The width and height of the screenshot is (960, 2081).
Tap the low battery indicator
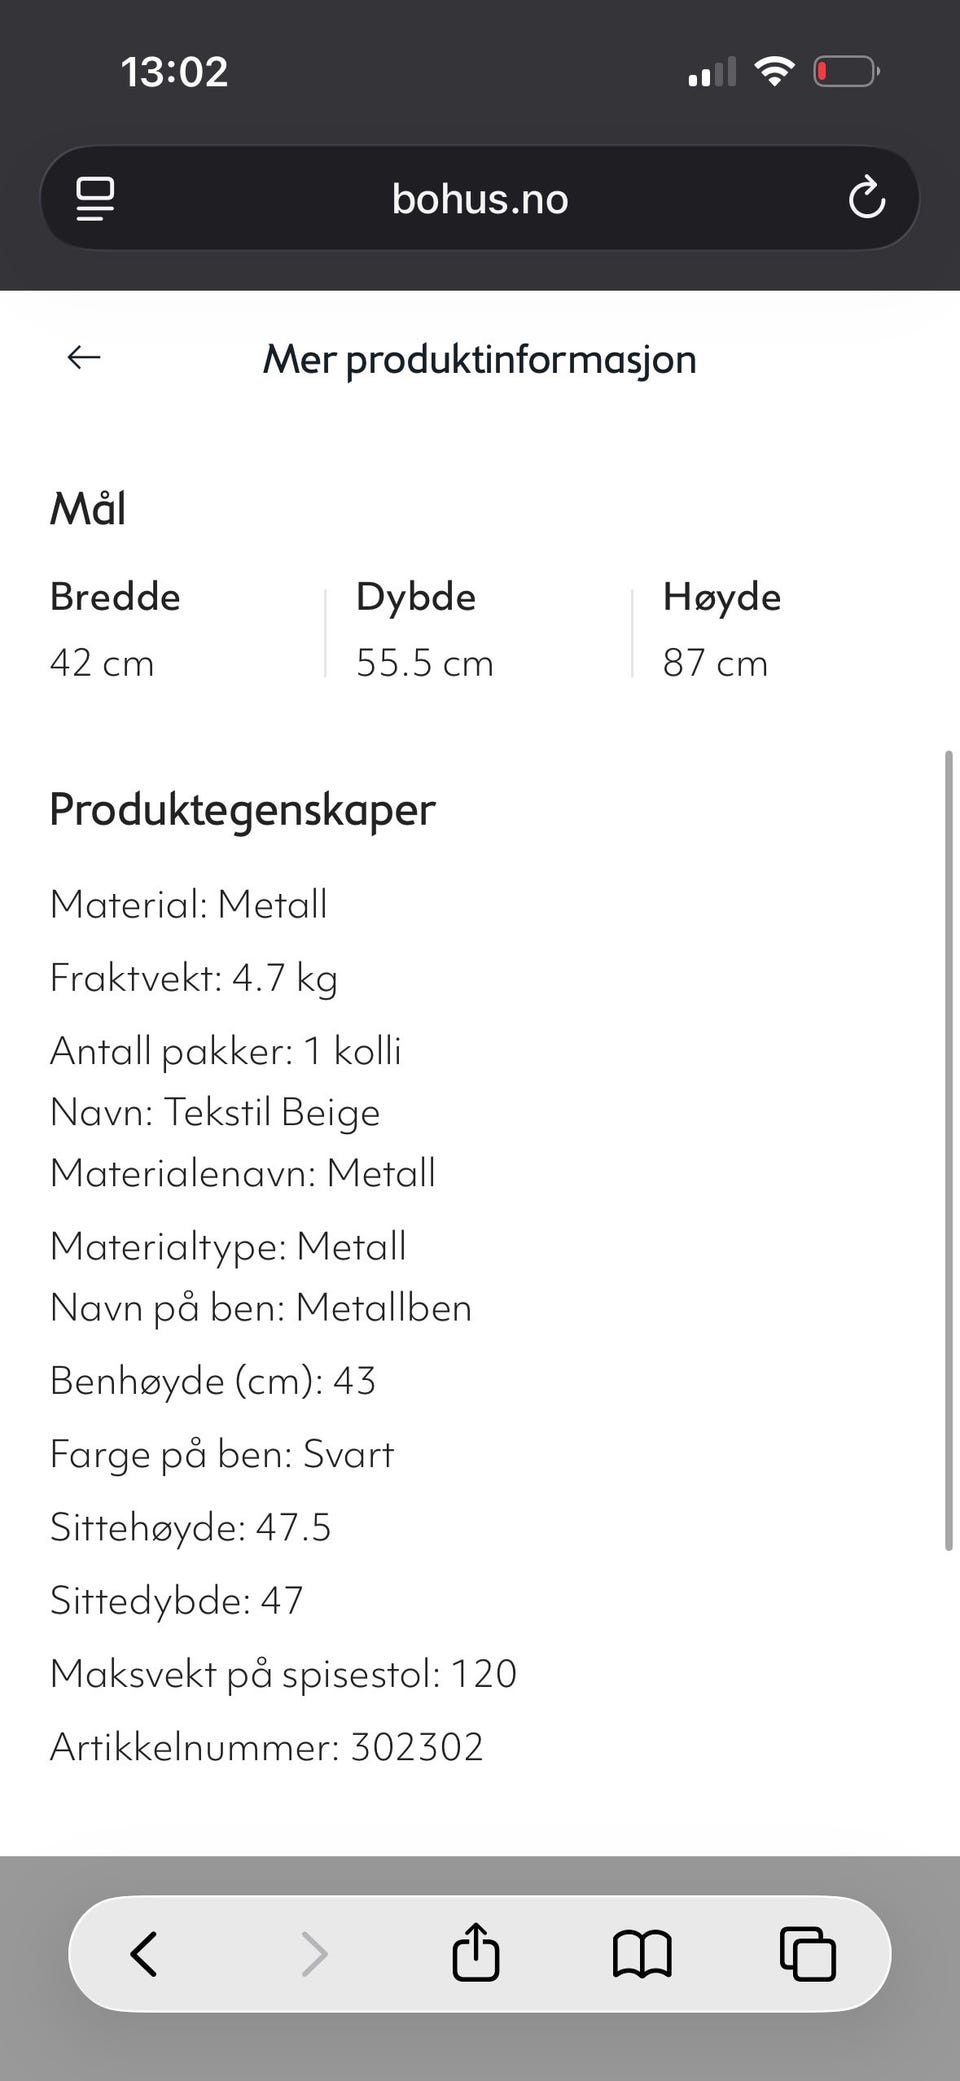point(845,72)
